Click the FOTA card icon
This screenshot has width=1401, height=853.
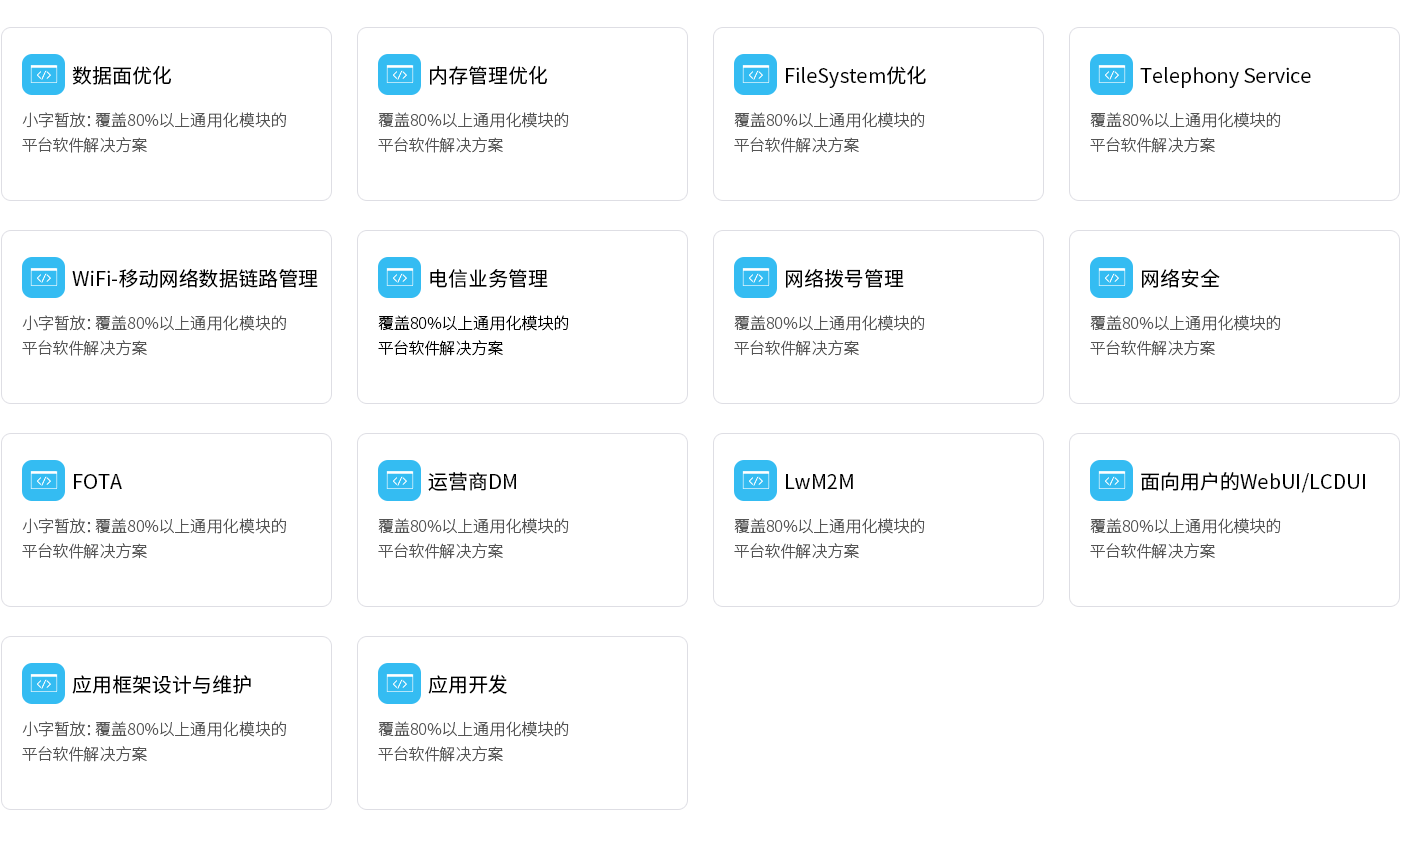[x=43, y=481]
